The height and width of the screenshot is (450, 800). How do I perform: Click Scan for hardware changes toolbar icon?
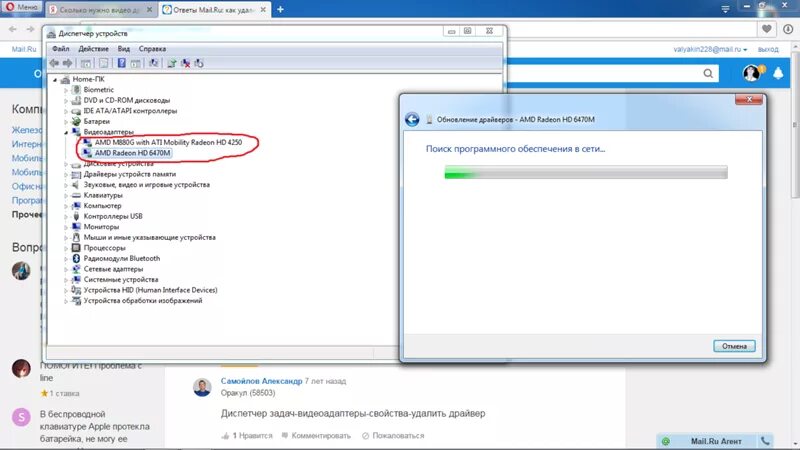153,63
